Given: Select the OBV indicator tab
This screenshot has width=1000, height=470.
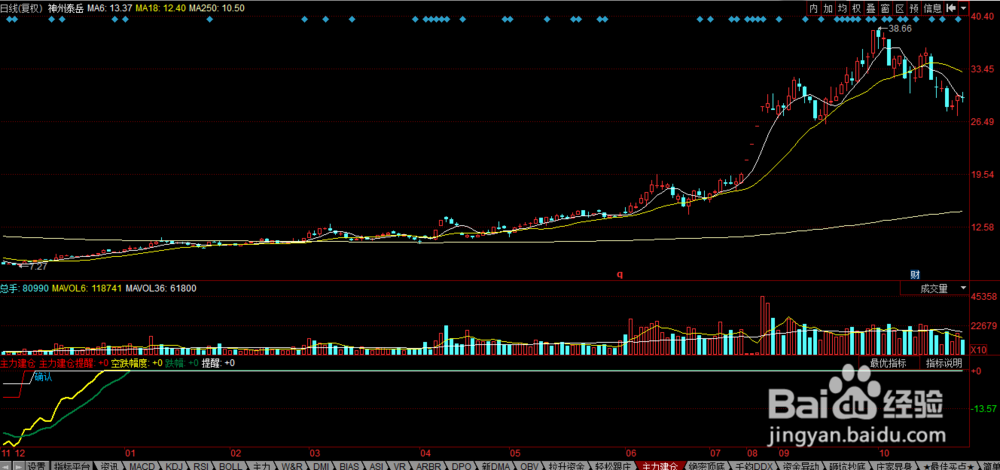Looking at the screenshot, I should [x=529, y=466].
